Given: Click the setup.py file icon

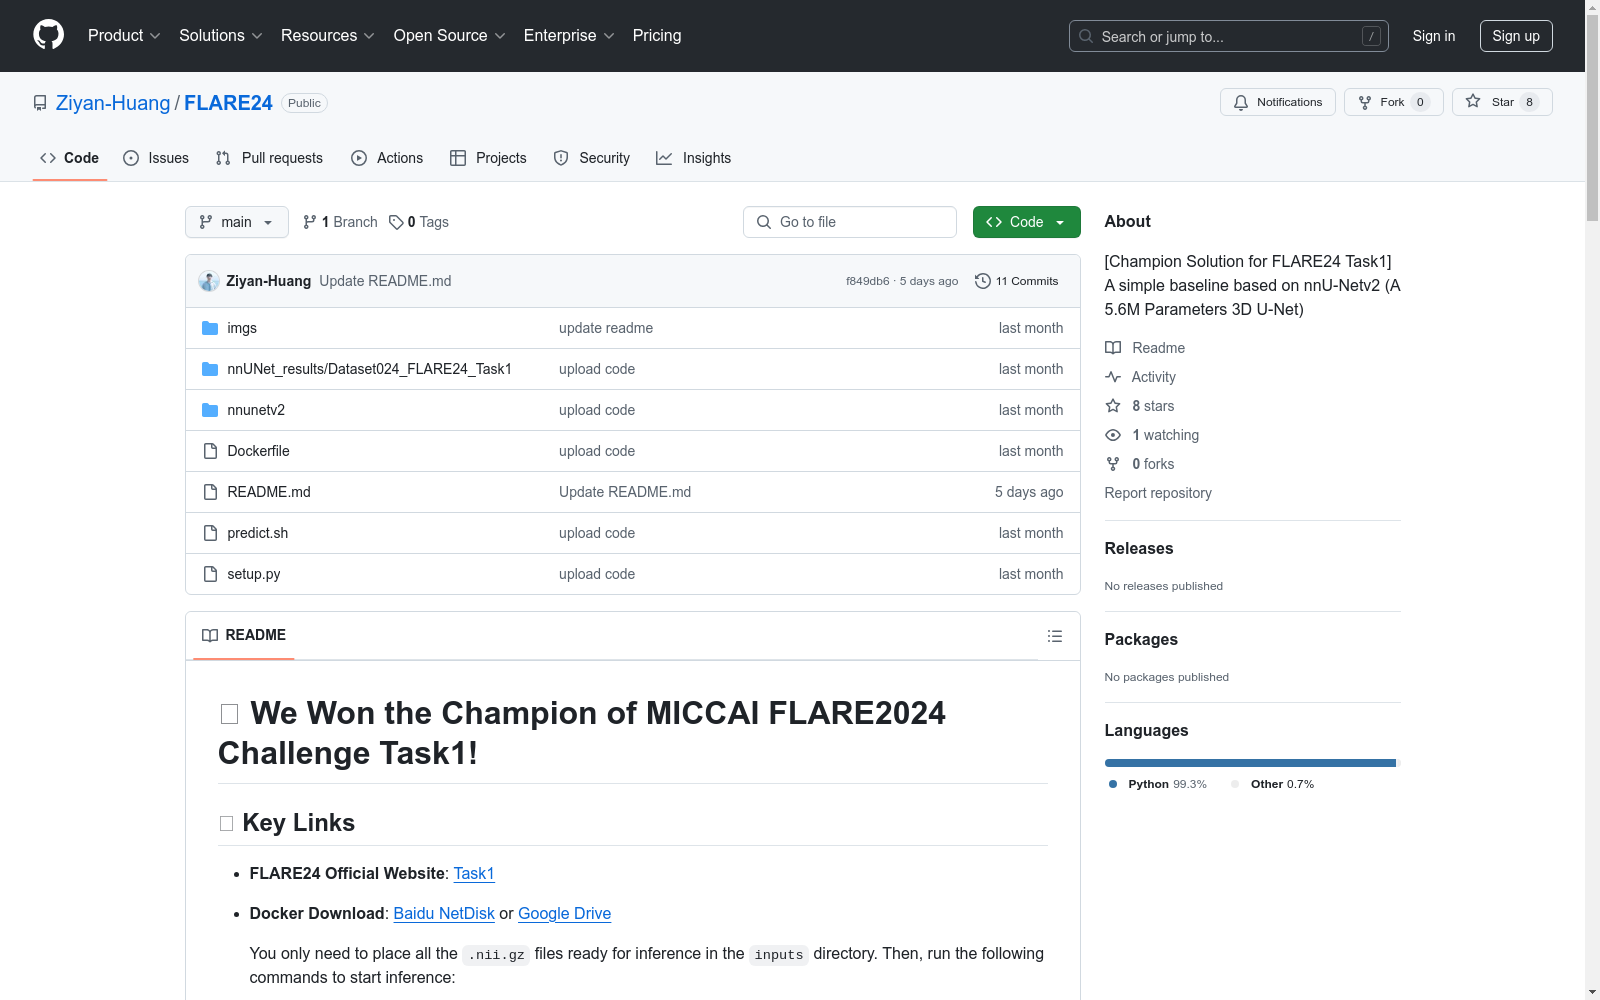Looking at the screenshot, I should (210, 574).
